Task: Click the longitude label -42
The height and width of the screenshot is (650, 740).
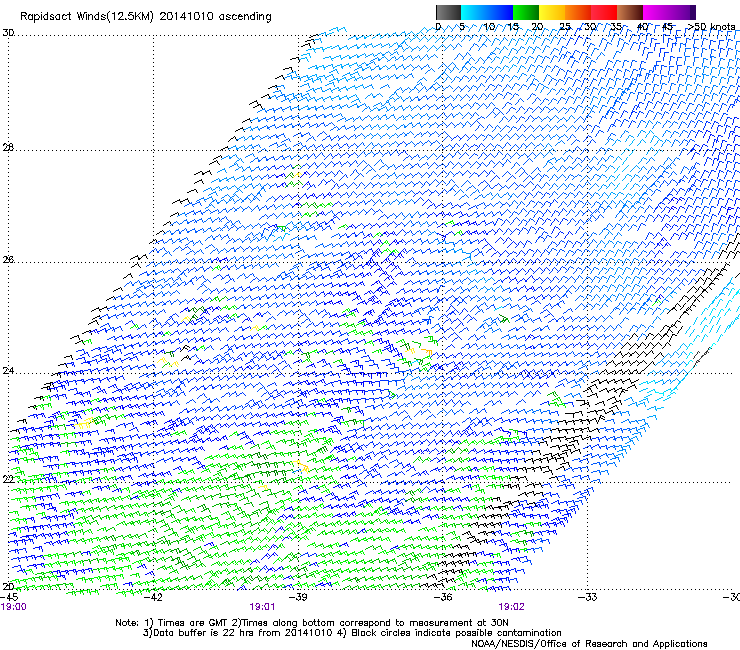Action: 153,597
